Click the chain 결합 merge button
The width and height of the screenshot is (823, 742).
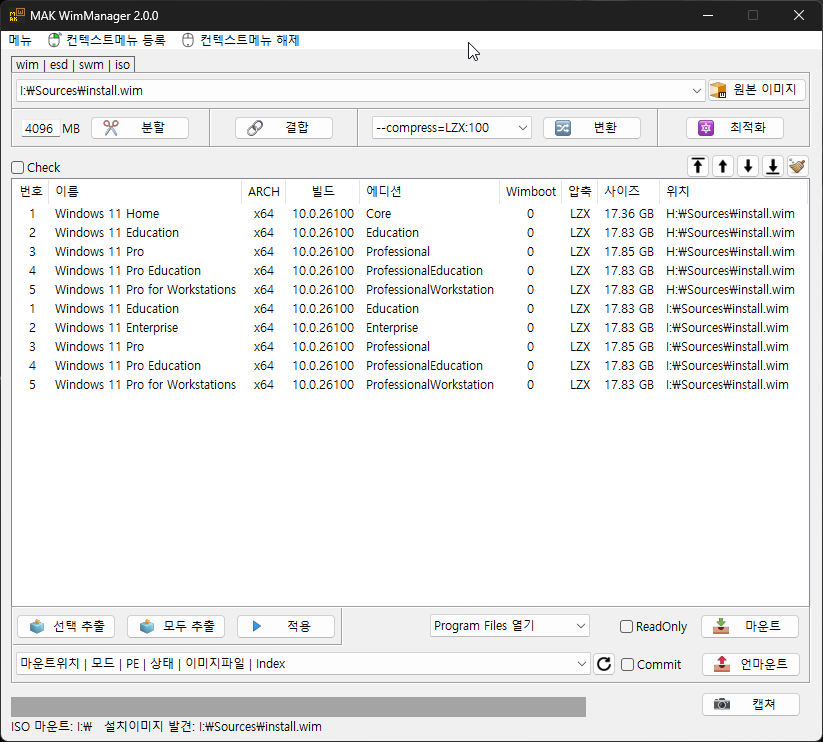[x=283, y=128]
